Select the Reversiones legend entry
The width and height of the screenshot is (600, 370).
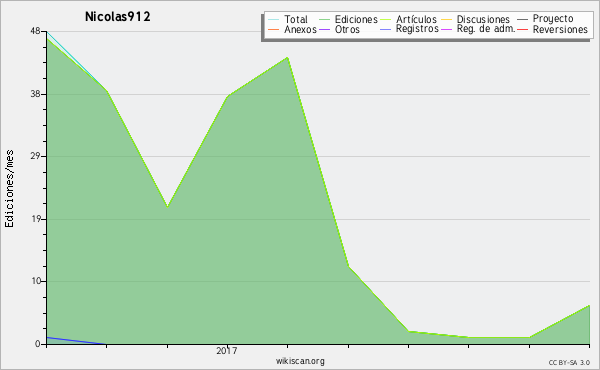coord(553,29)
